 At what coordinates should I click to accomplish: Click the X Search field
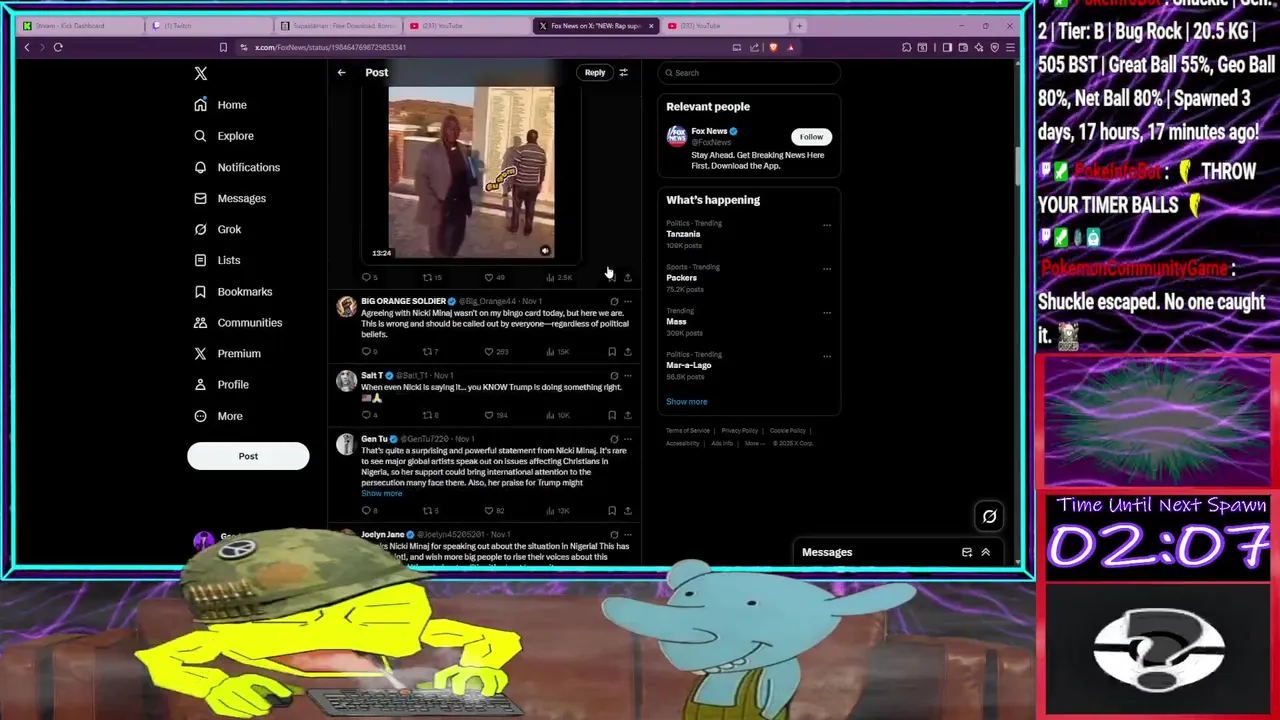(749, 72)
